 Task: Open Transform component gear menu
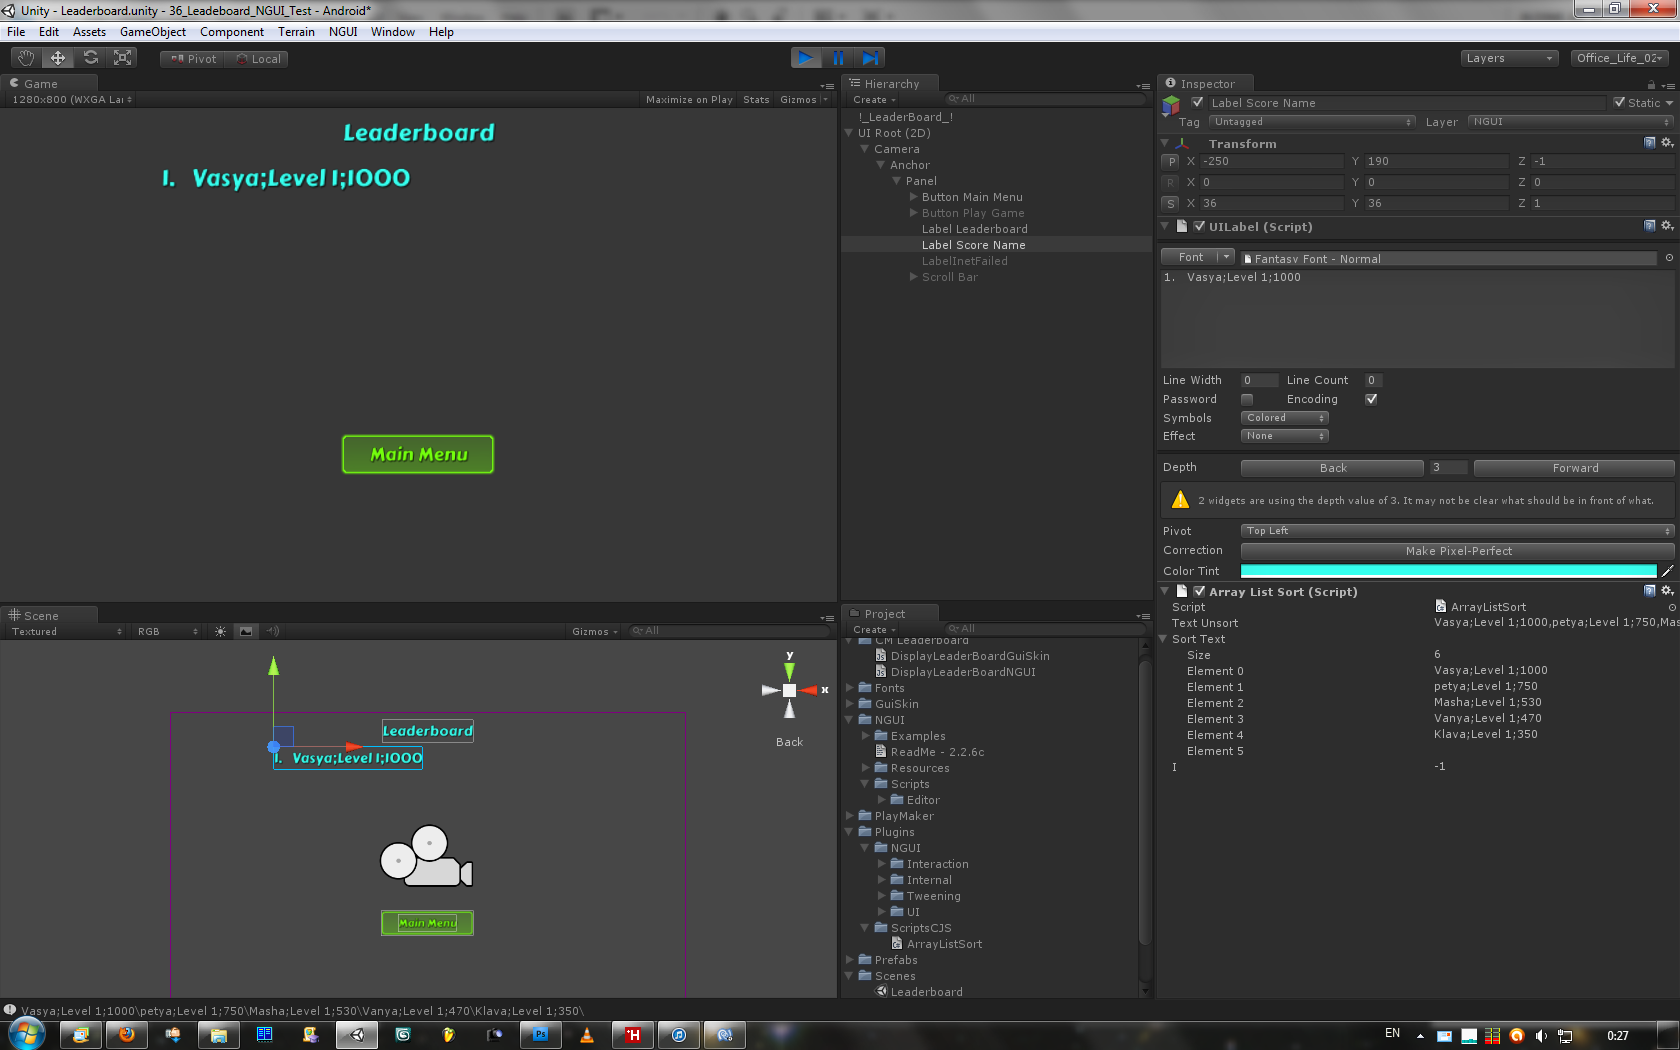point(1667,143)
